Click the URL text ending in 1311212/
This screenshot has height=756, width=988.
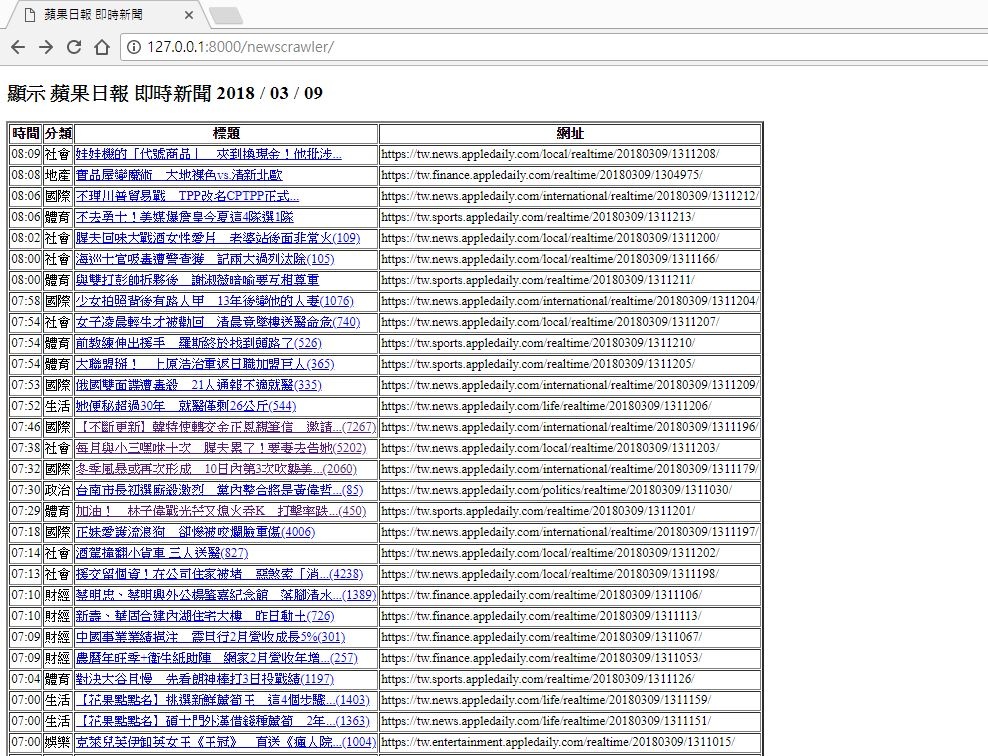pyautogui.click(x=570, y=196)
